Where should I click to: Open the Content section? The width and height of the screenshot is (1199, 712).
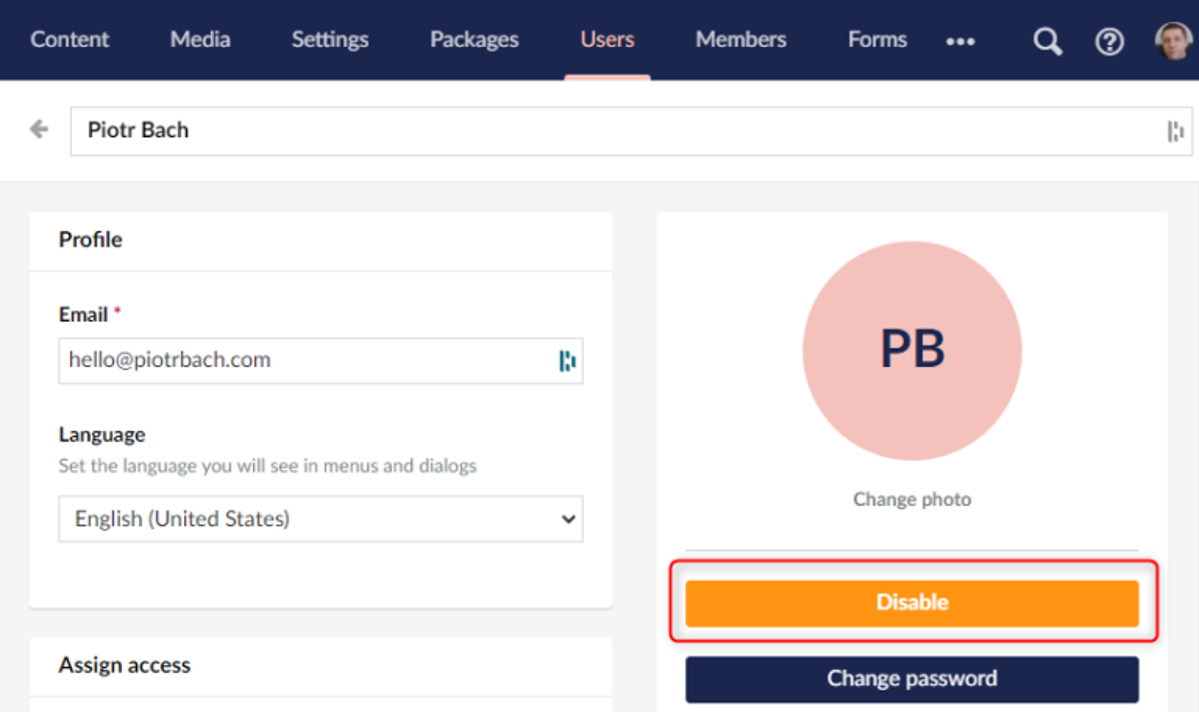(x=70, y=40)
